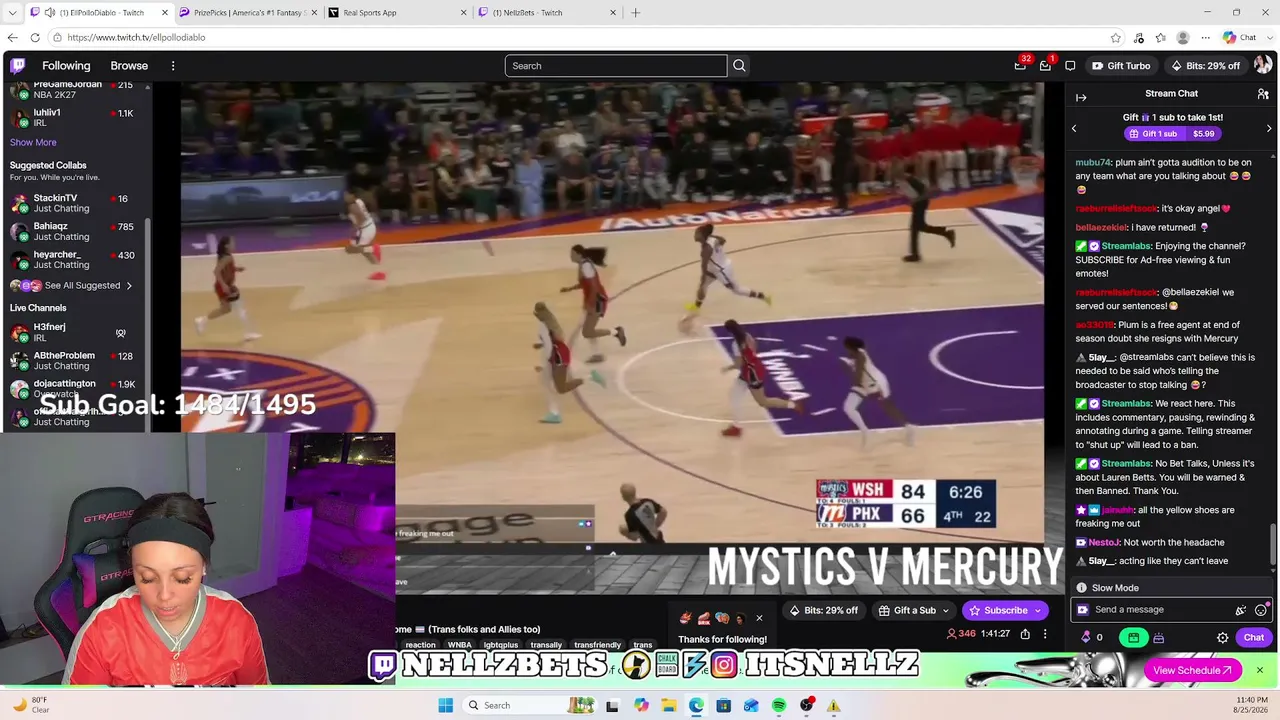Close the View Schedule banner
The width and height of the screenshot is (1280, 720).
1259,671
